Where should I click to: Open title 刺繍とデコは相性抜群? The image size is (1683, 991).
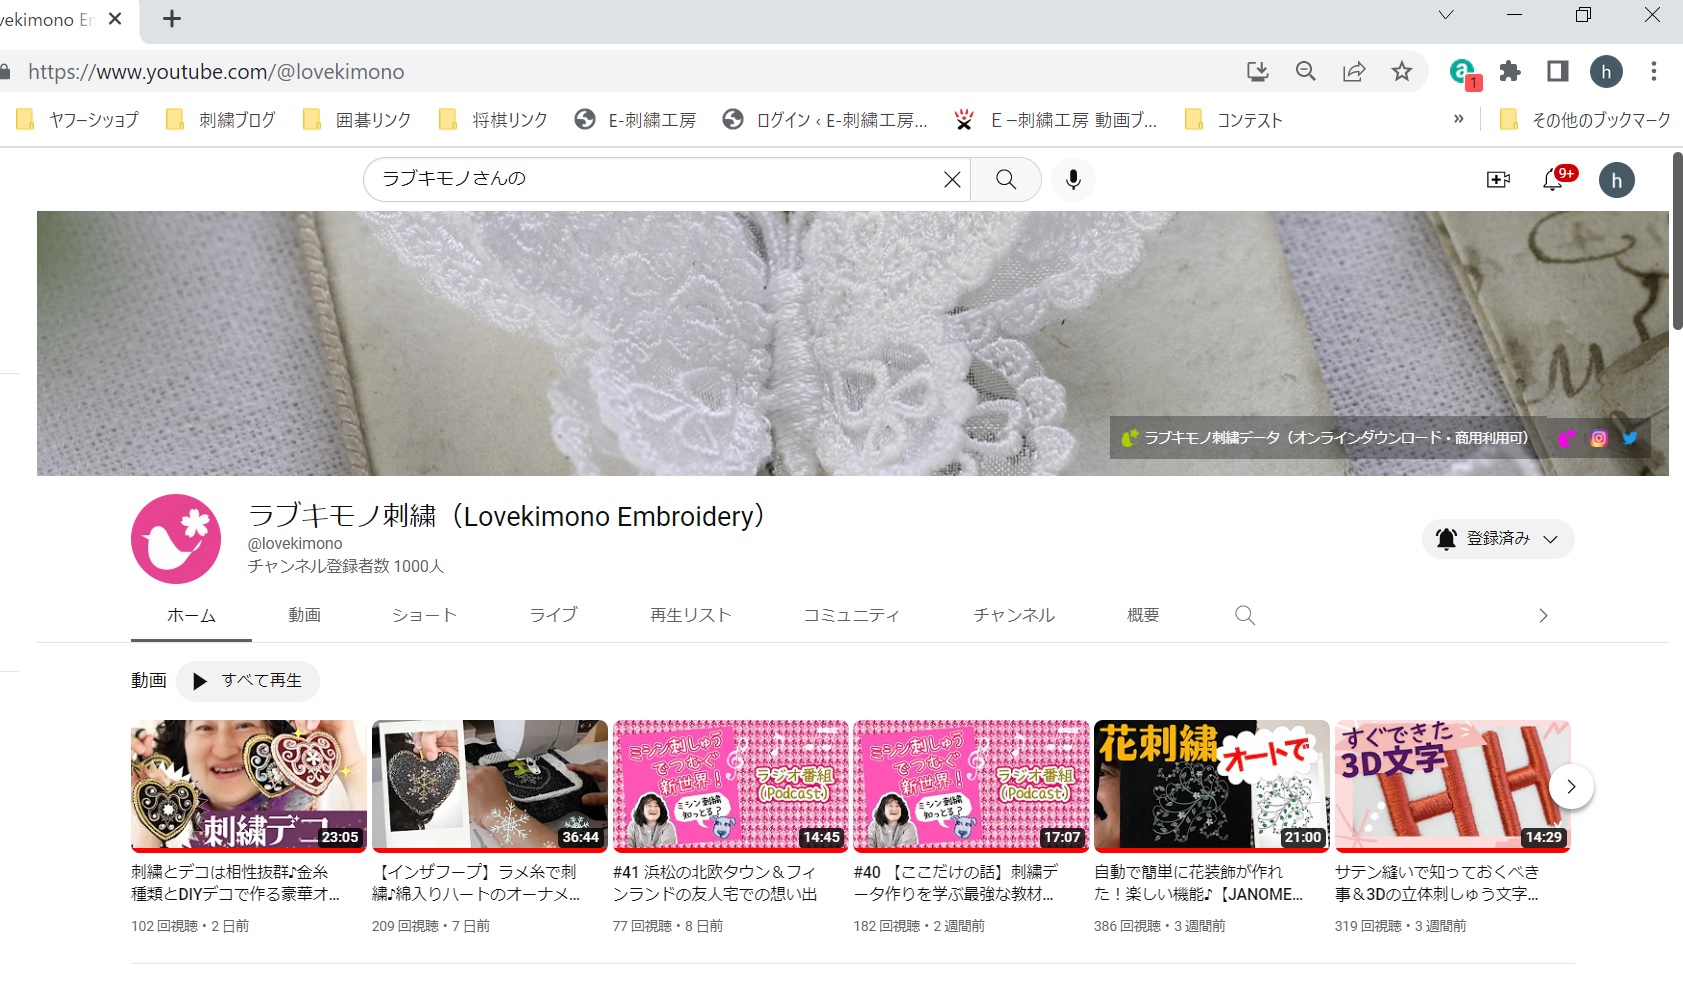click(x=236, y=883)
